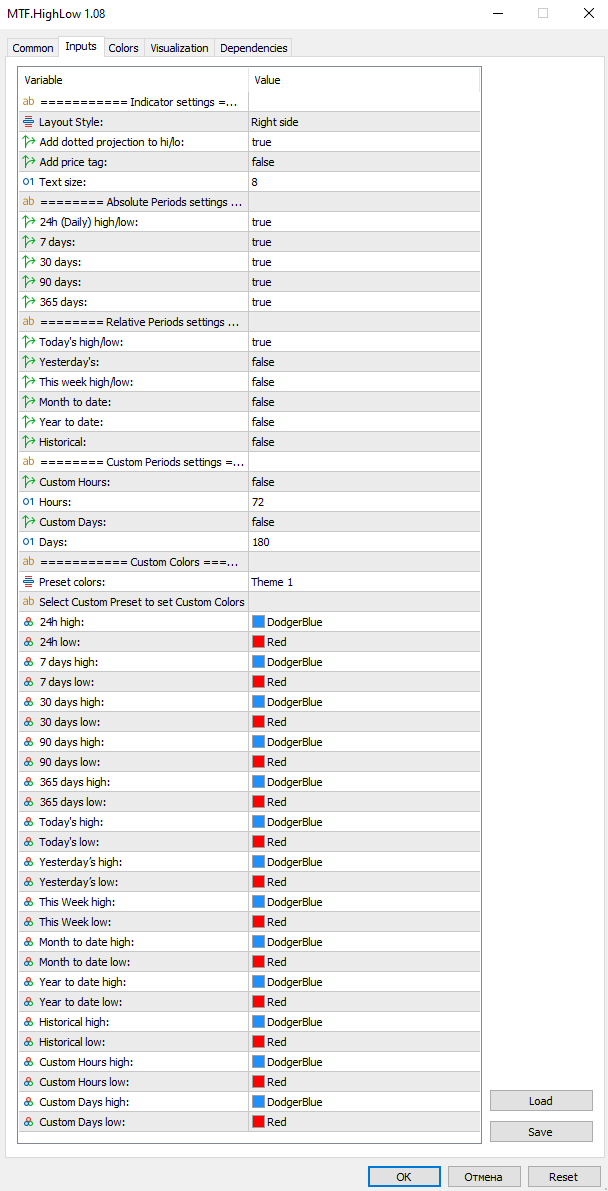The width and height of the screenshot is (608, 1191).
Task: Click the Load button
Action: (x=541, y=1101)
